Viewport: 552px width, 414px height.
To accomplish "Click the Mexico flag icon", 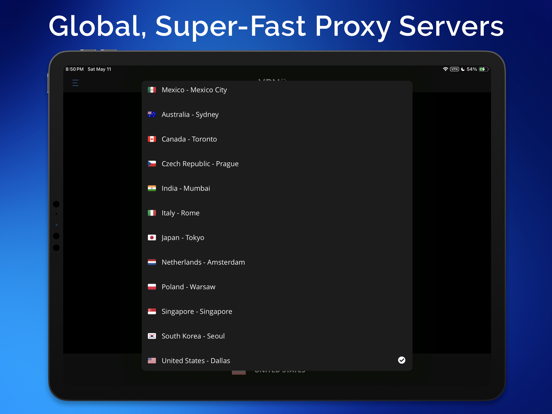I will 152,90.
